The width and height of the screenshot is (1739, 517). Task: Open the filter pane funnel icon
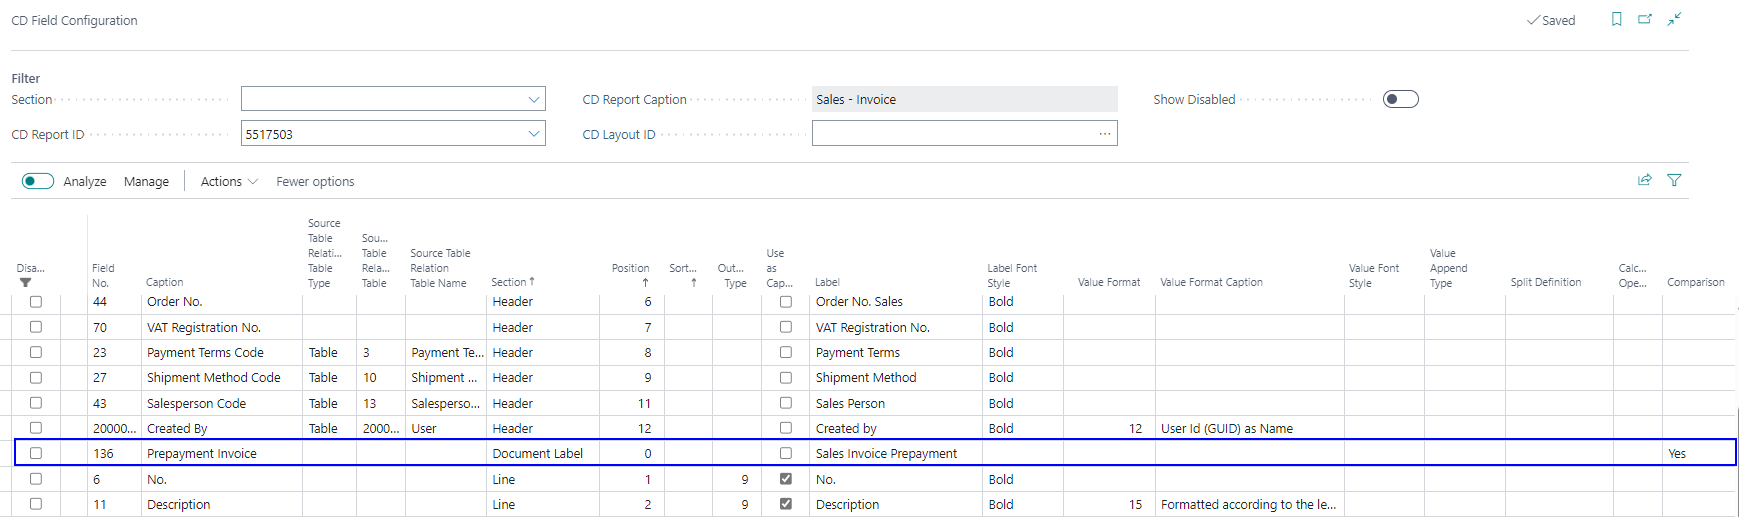[x=1674, y=180]
